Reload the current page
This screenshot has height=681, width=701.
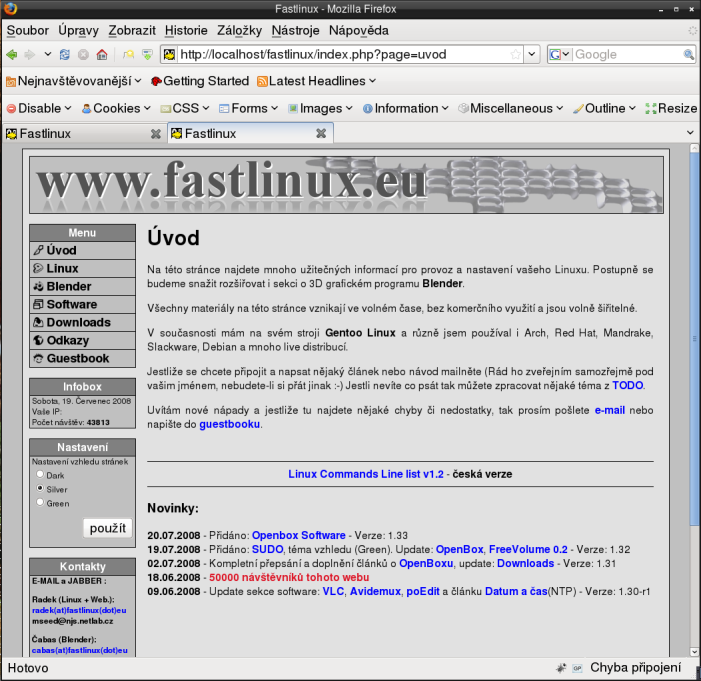tap(65, 55)
